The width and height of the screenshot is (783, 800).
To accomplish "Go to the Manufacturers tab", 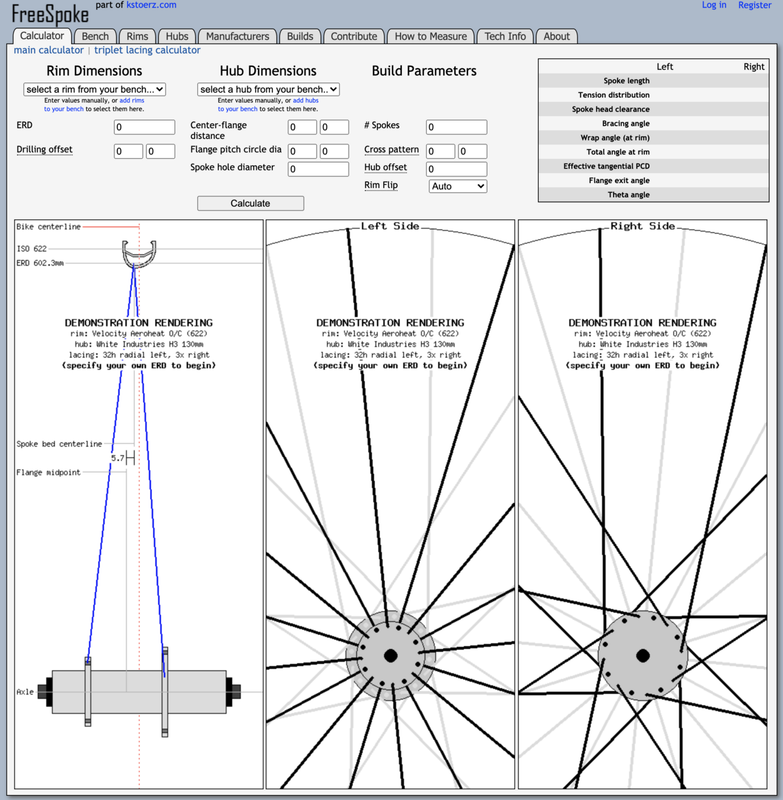I will pyautogui.click(x=237, y=36).
